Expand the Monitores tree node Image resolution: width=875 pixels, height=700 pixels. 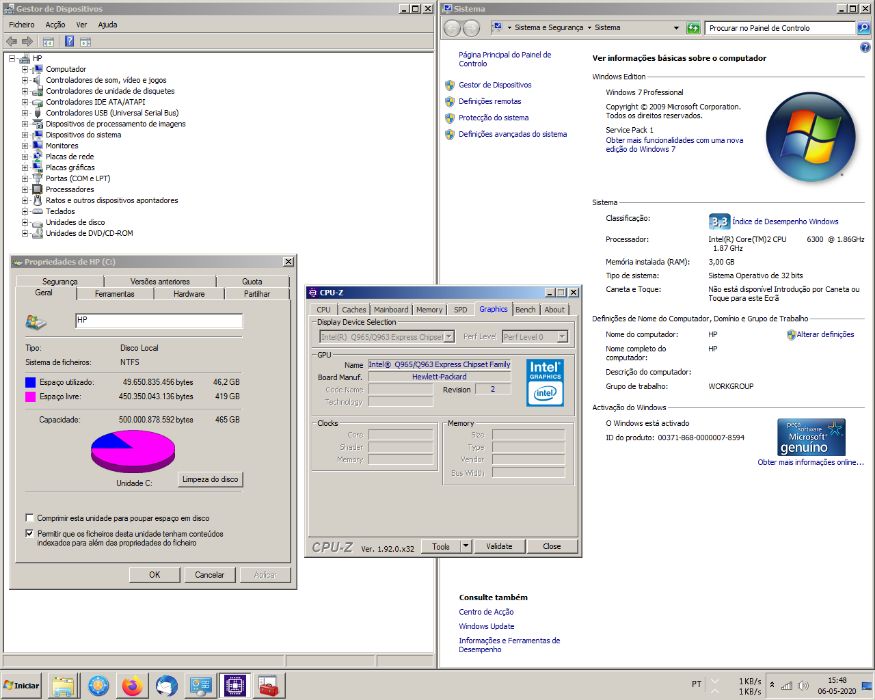pos(25,146)
